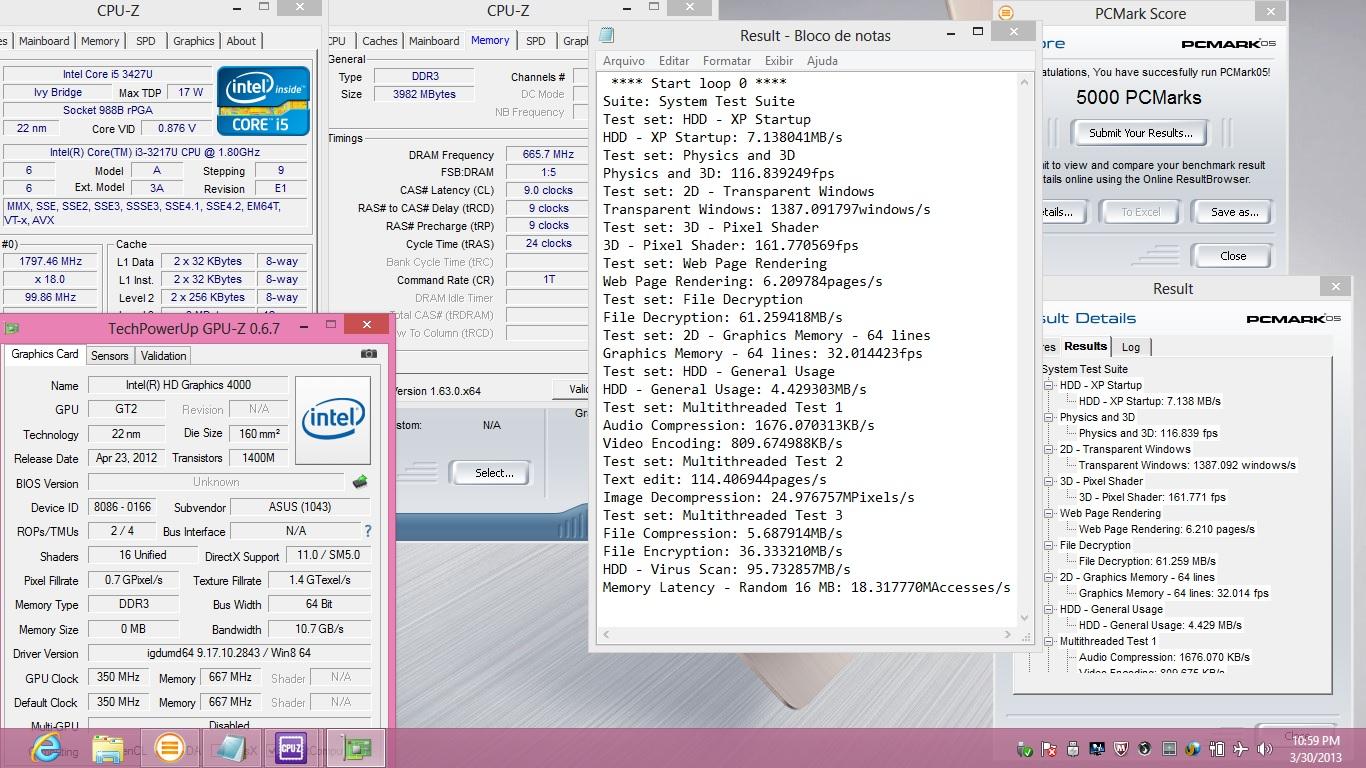Collapse 2D - Graphics Memory - 64 lines node

click(1049, 577)
